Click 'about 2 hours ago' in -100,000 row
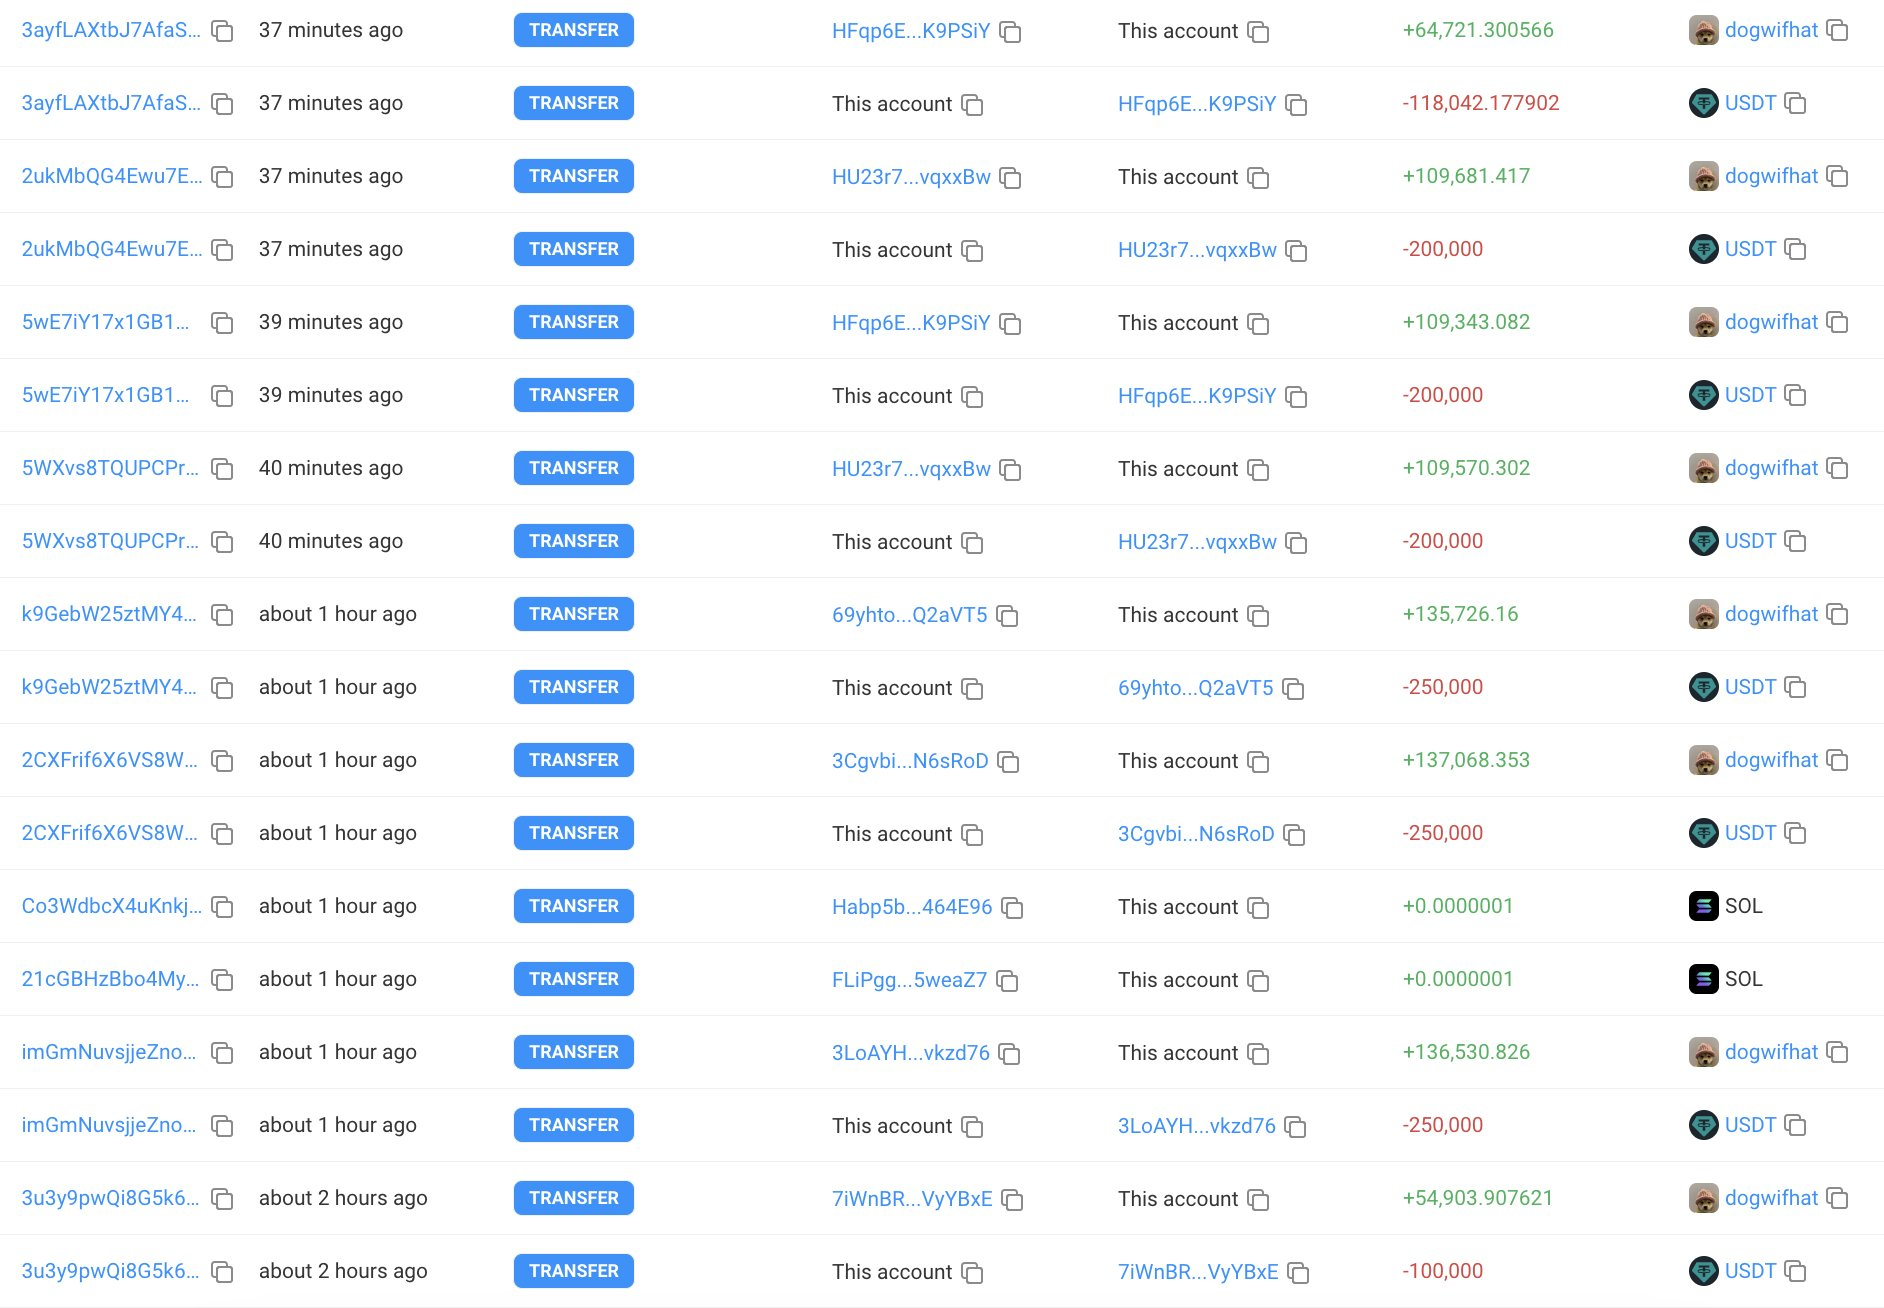This screenshot has height=1308, width=1884. [x=343, y=1272]
